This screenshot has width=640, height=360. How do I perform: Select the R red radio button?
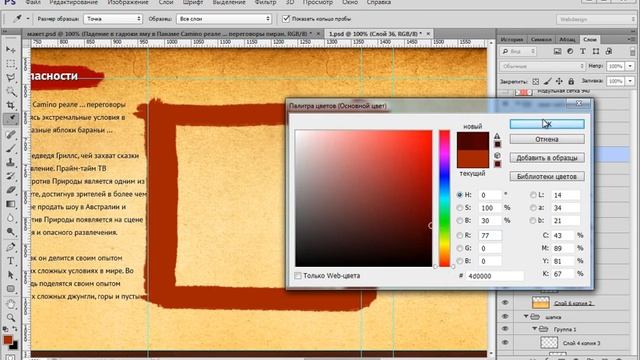tap(460, 236)
